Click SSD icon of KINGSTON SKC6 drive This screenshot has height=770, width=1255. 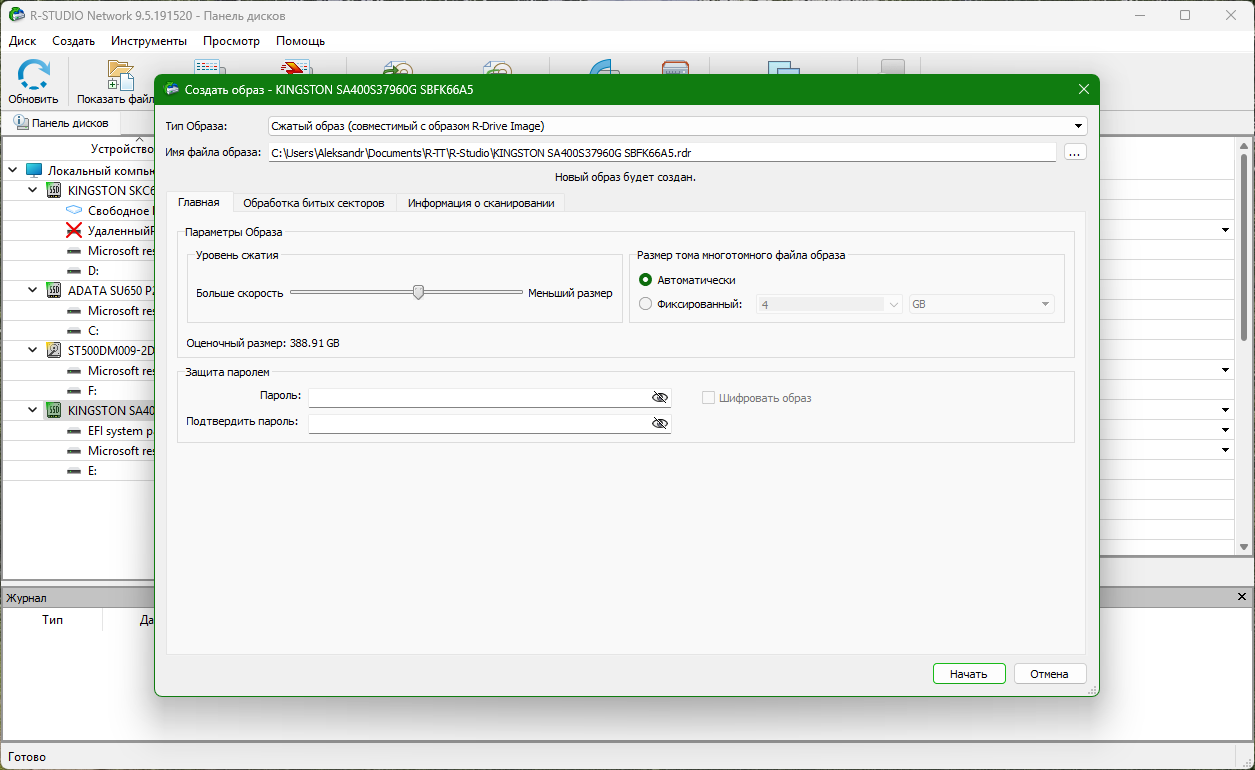click(54, 191)
